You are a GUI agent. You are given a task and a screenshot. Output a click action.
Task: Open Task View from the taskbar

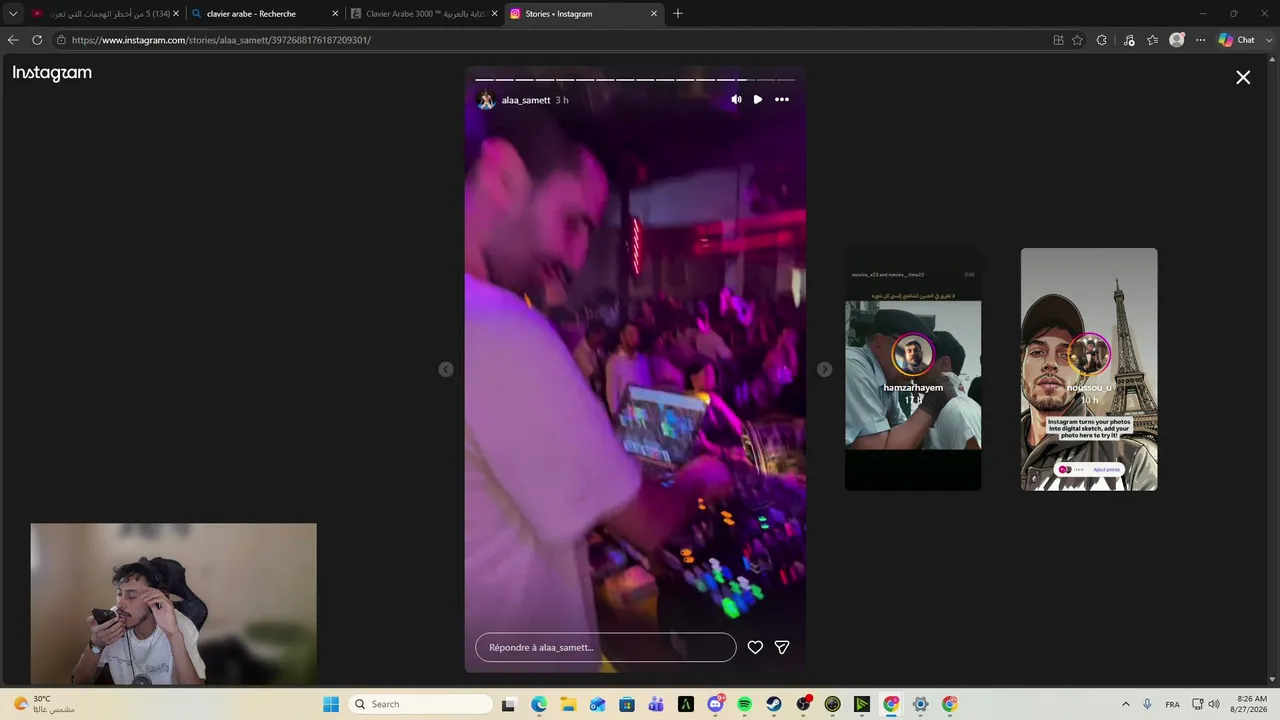tap(508, 704)
